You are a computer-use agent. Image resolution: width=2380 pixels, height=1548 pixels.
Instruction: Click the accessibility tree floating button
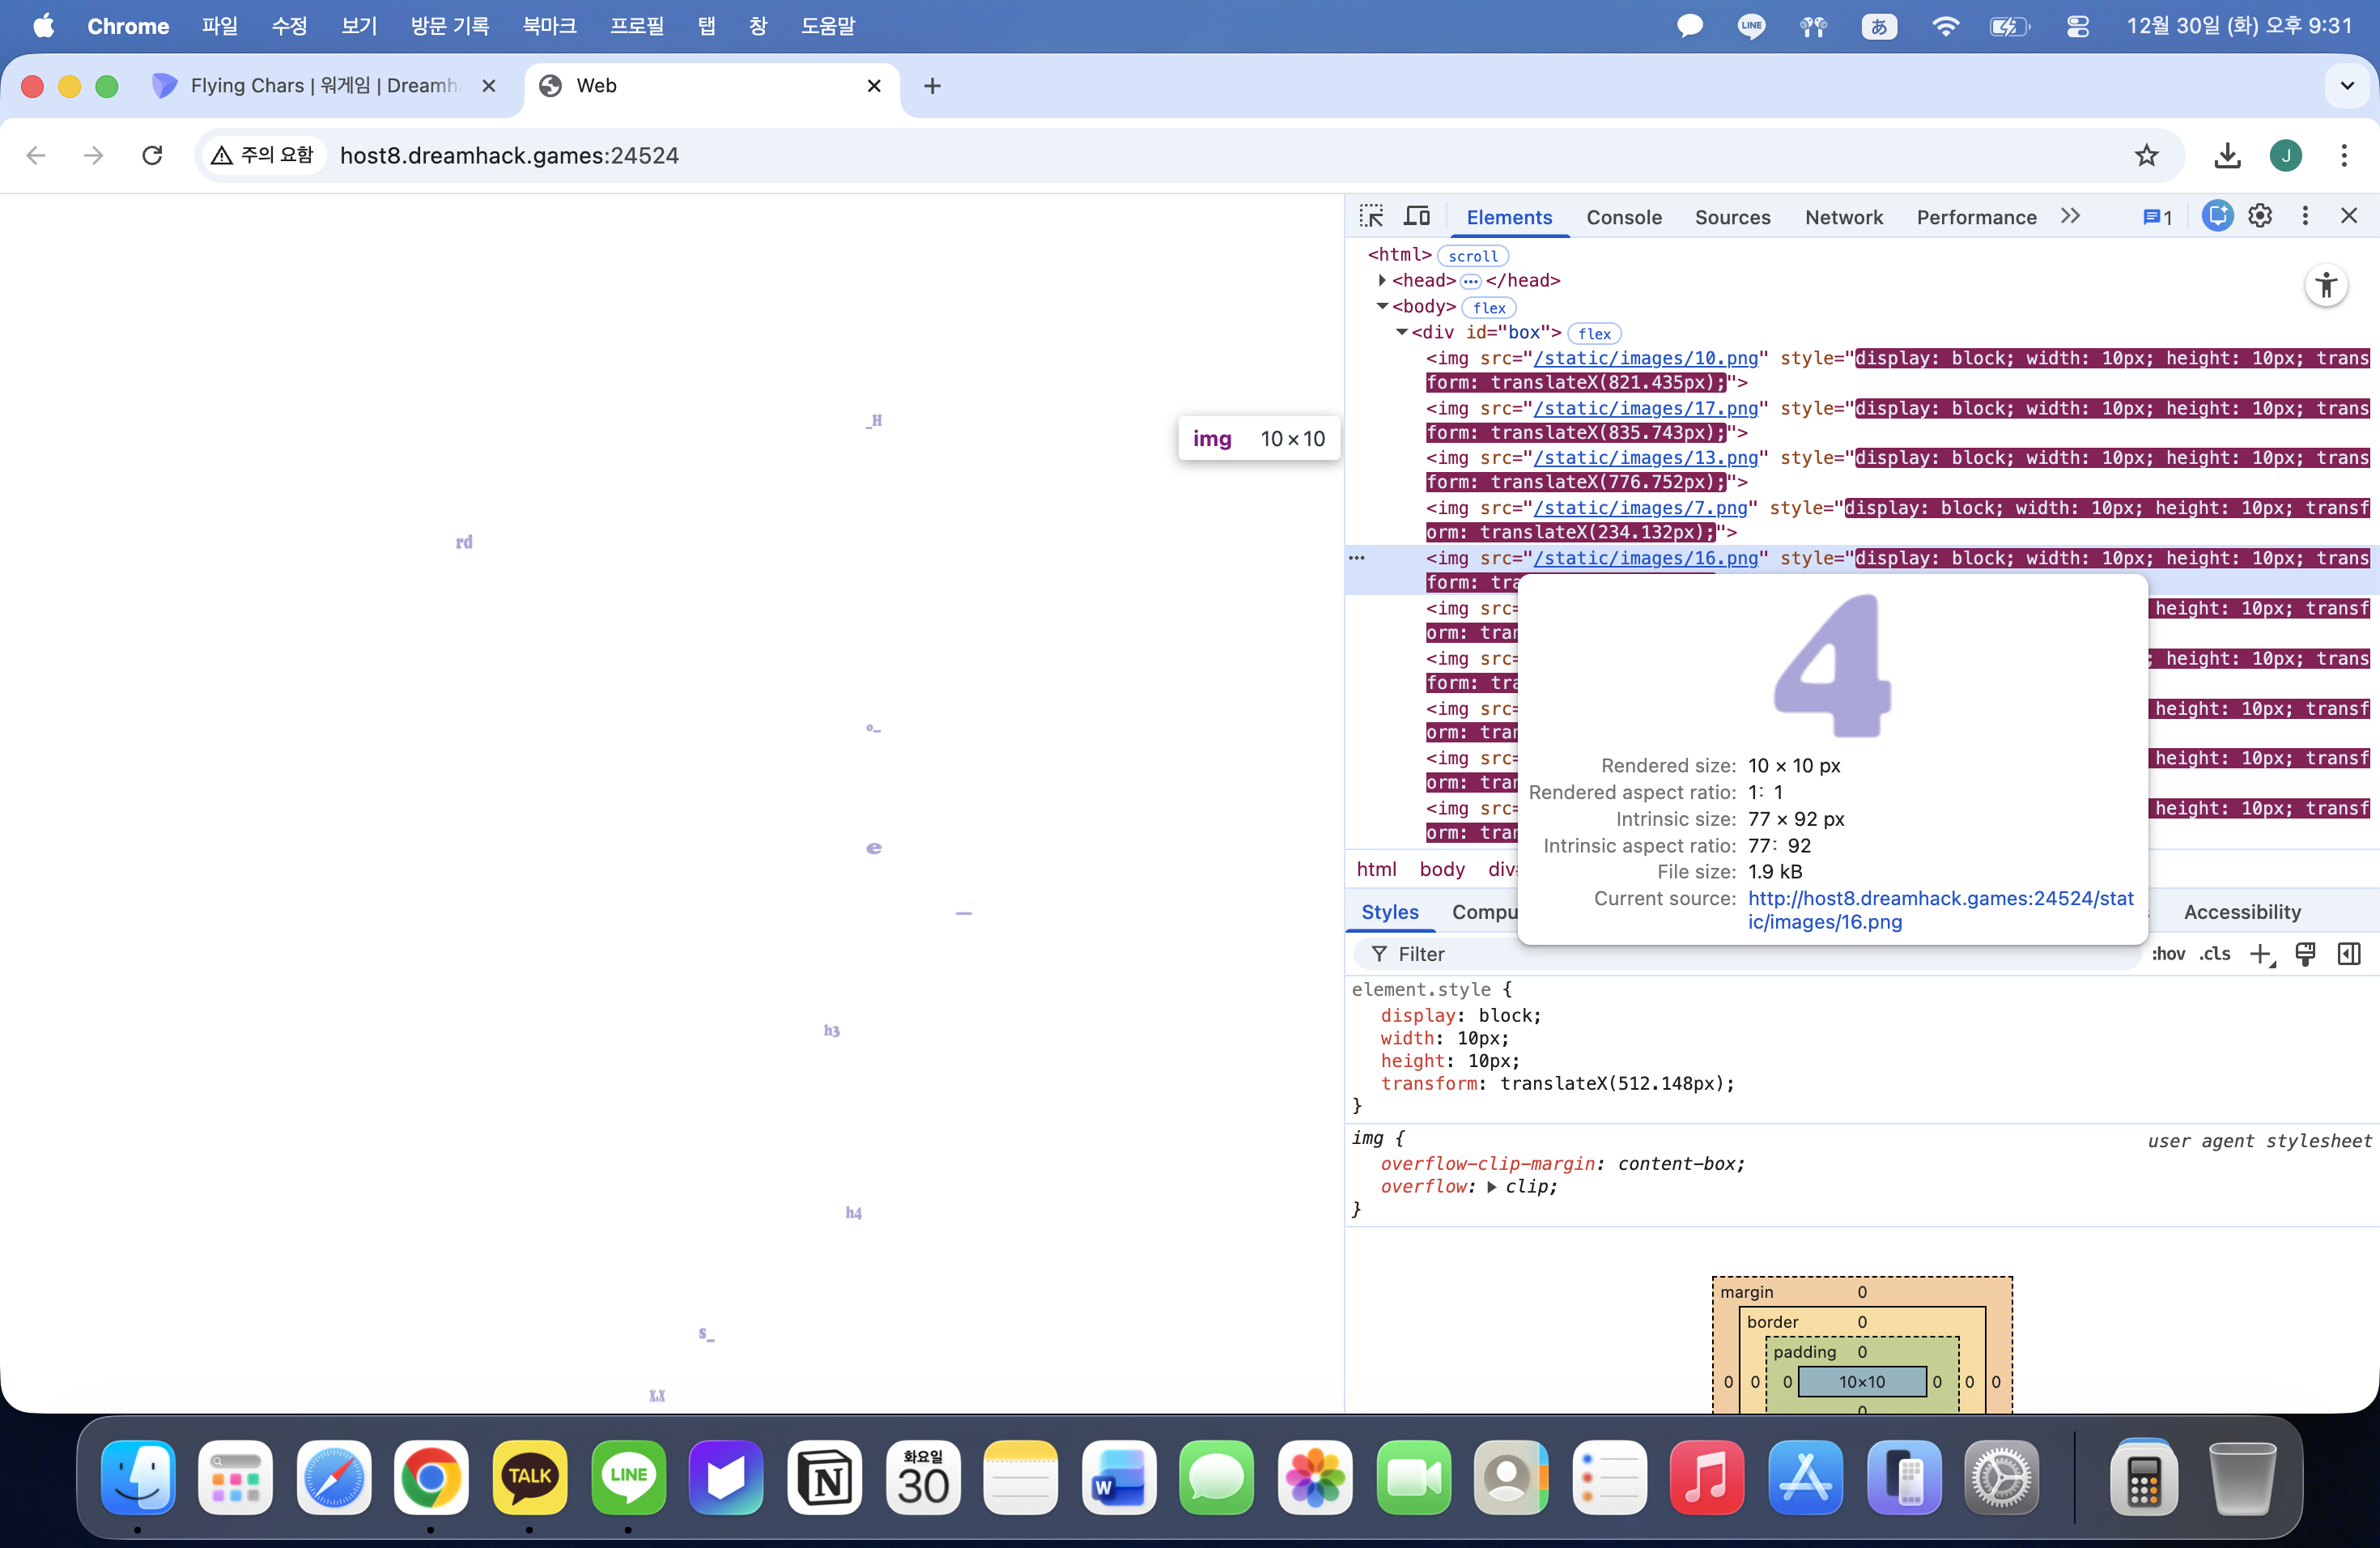tap(2326, 286)
